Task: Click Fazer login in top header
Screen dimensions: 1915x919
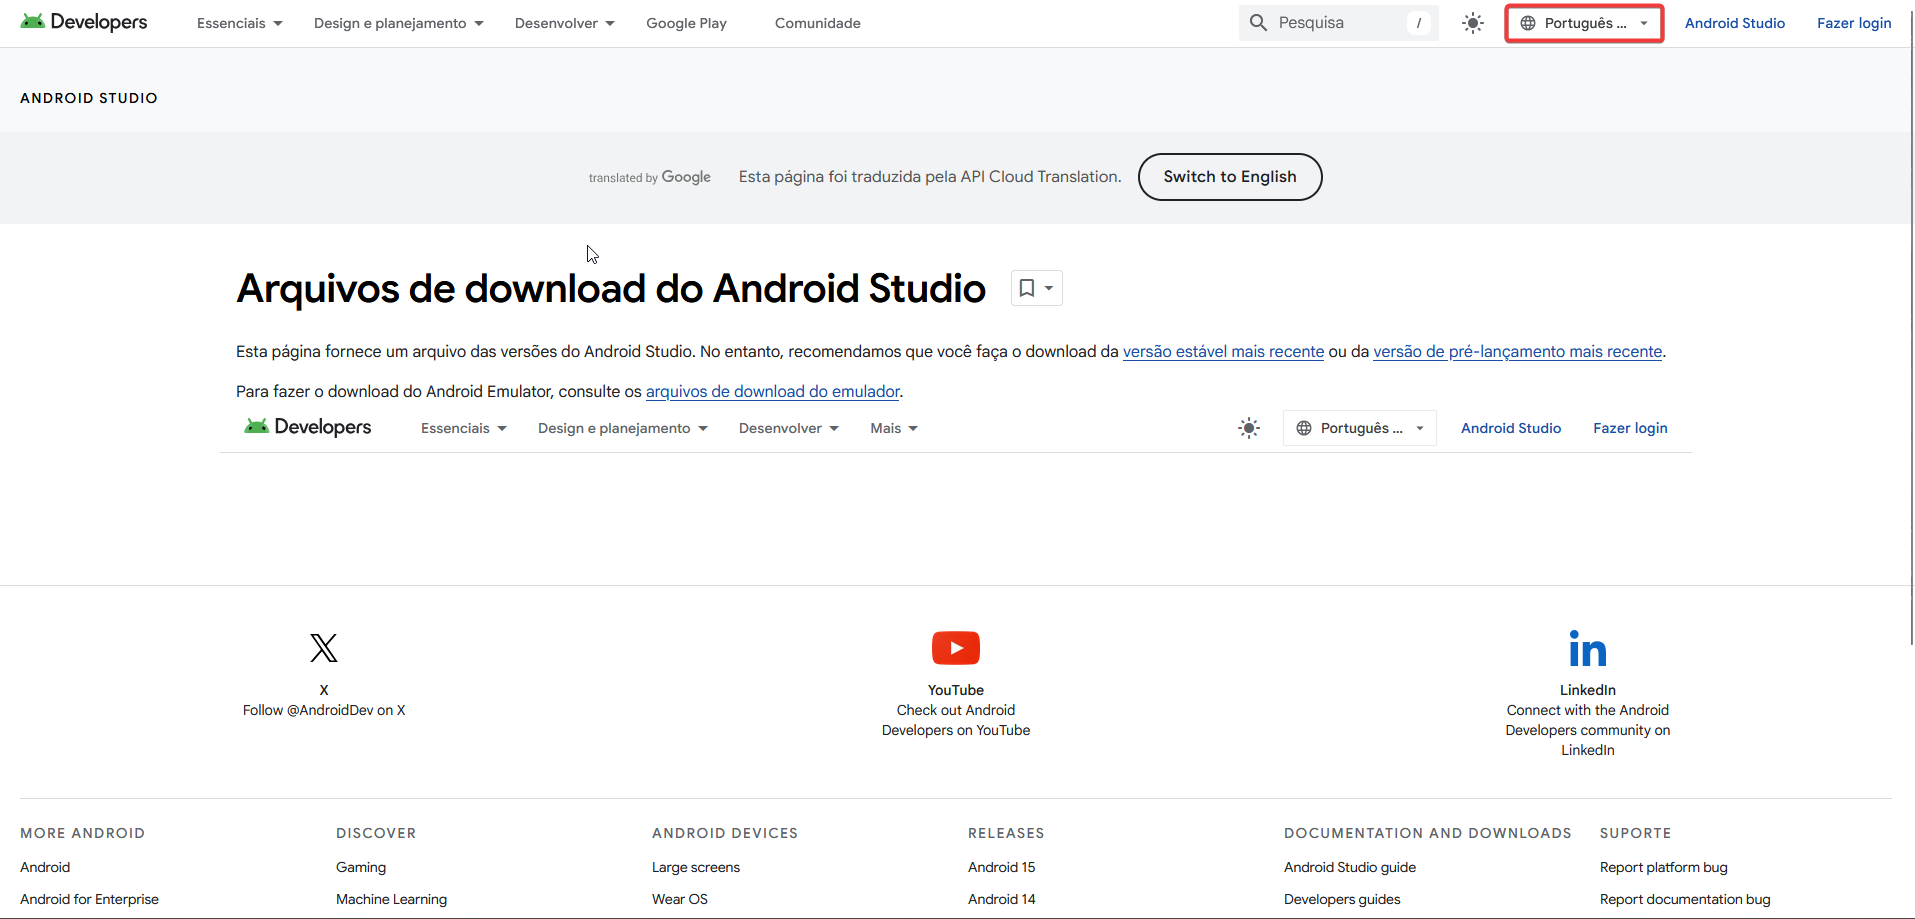Action: point(1854,23)
